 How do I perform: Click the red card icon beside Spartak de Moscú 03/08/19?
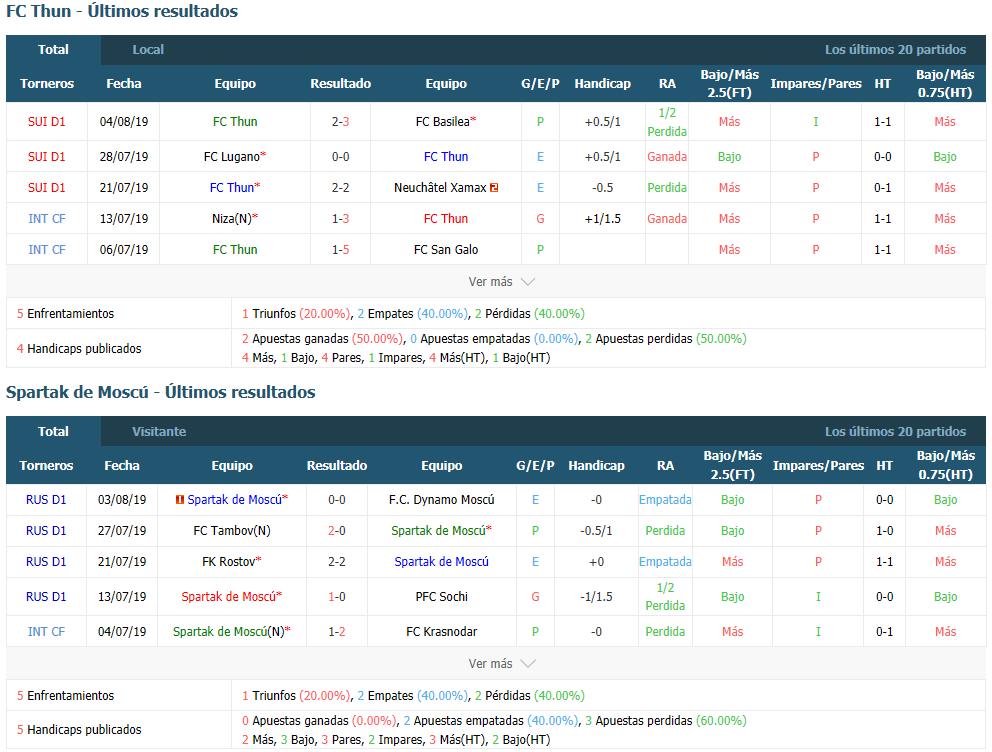pyautogui.click(x=180, y=500)
